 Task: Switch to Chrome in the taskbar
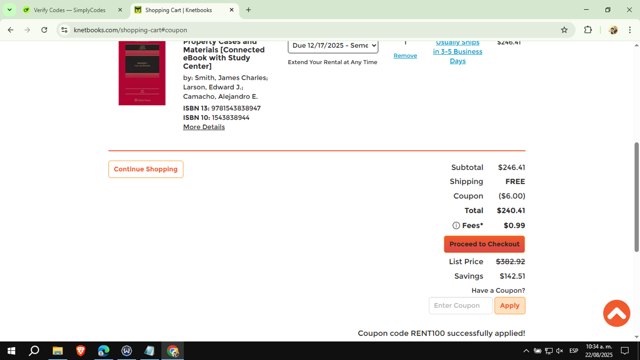point(173,351)
